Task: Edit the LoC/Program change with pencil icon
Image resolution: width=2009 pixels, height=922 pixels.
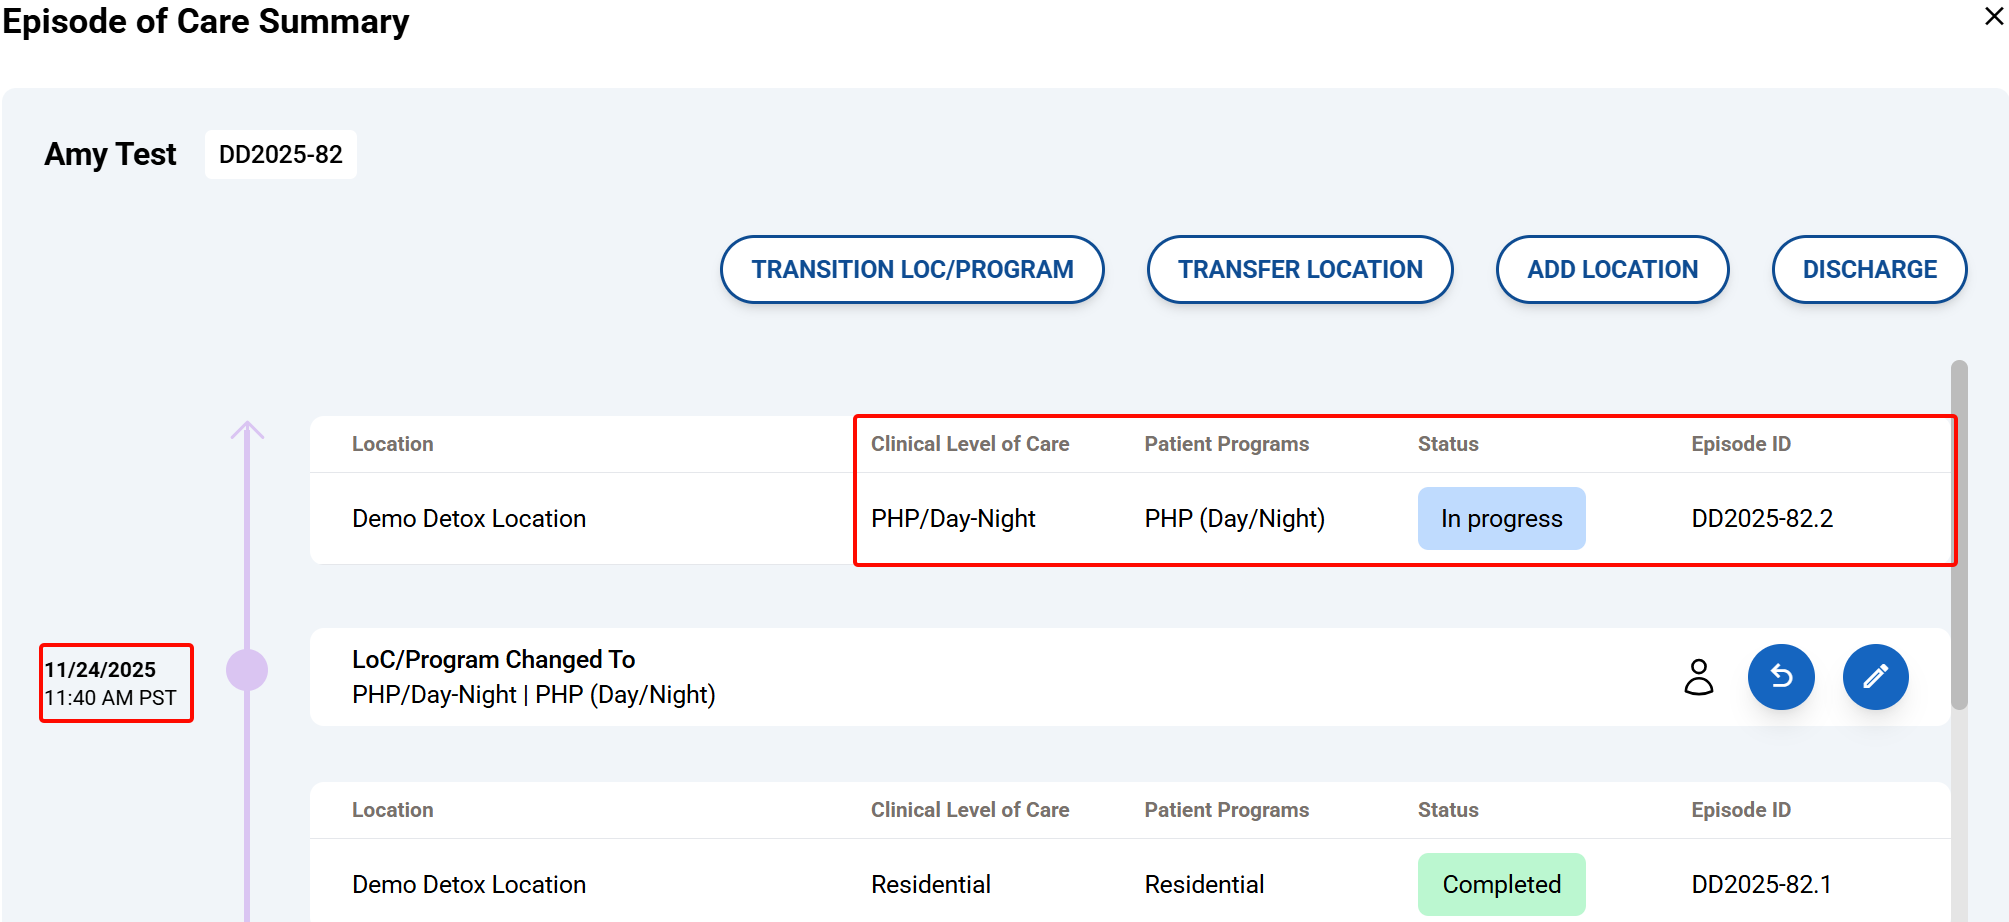Action: coord(1875,677)
